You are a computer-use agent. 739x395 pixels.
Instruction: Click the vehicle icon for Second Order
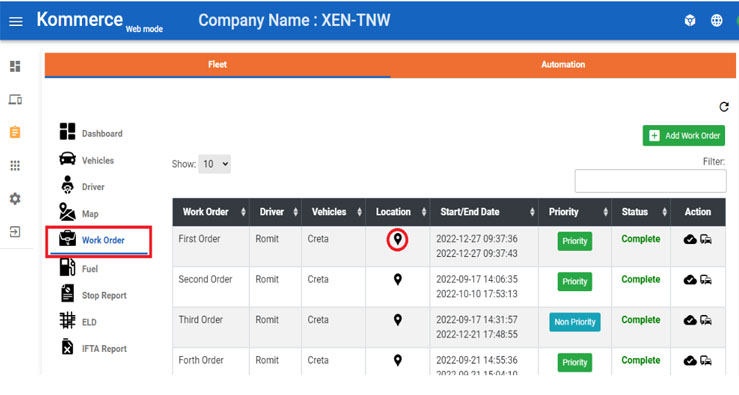[706, 280]
